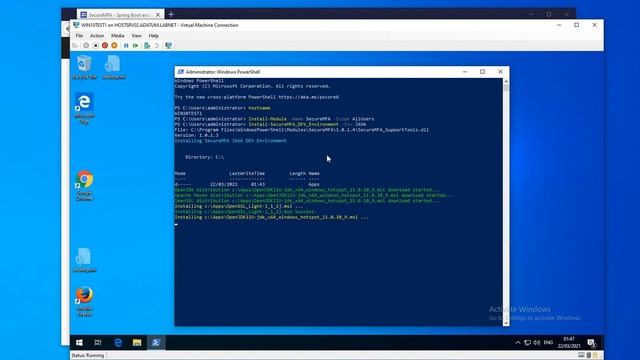Click the 'Directory: C:\' output line
640x360 pixels.
click(204, 157)
